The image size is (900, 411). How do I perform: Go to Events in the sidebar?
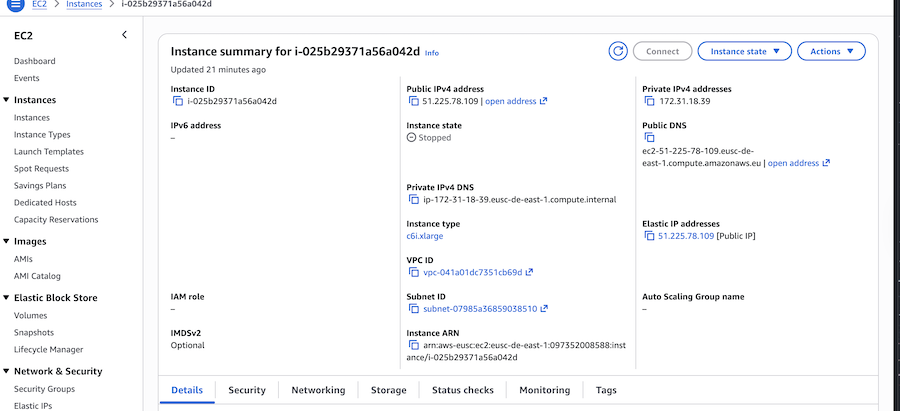point(26,78)
